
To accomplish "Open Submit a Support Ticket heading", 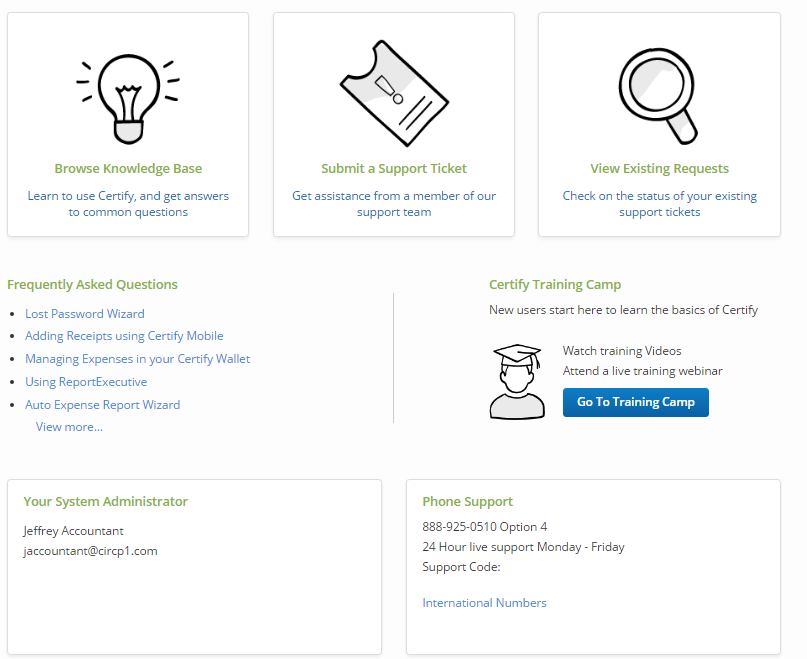I will [x=394, y=168].
